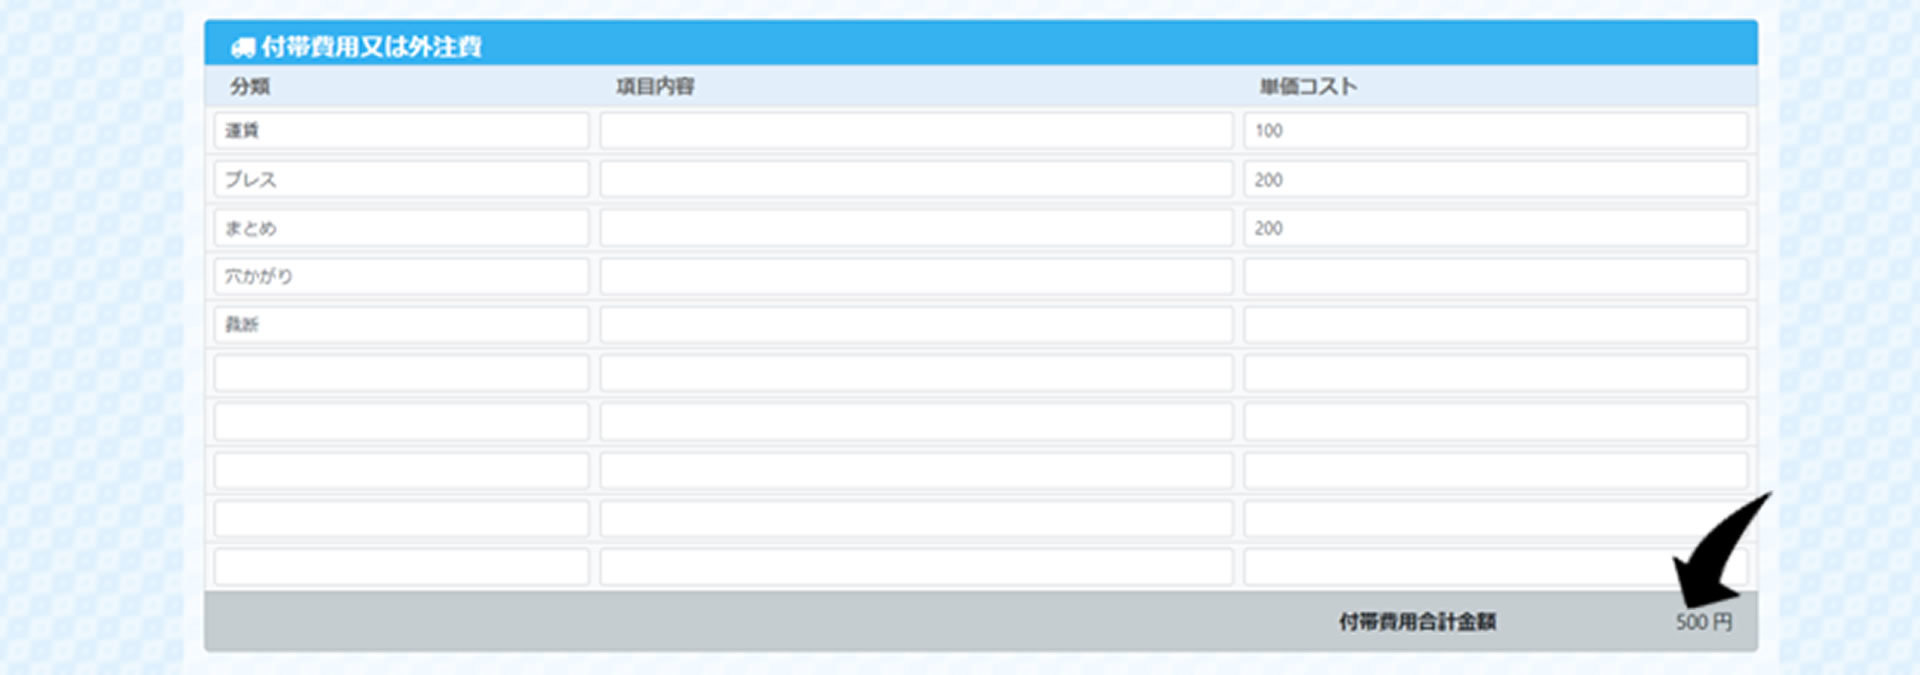Select 項目内容 field in the まとめ row

916,228
